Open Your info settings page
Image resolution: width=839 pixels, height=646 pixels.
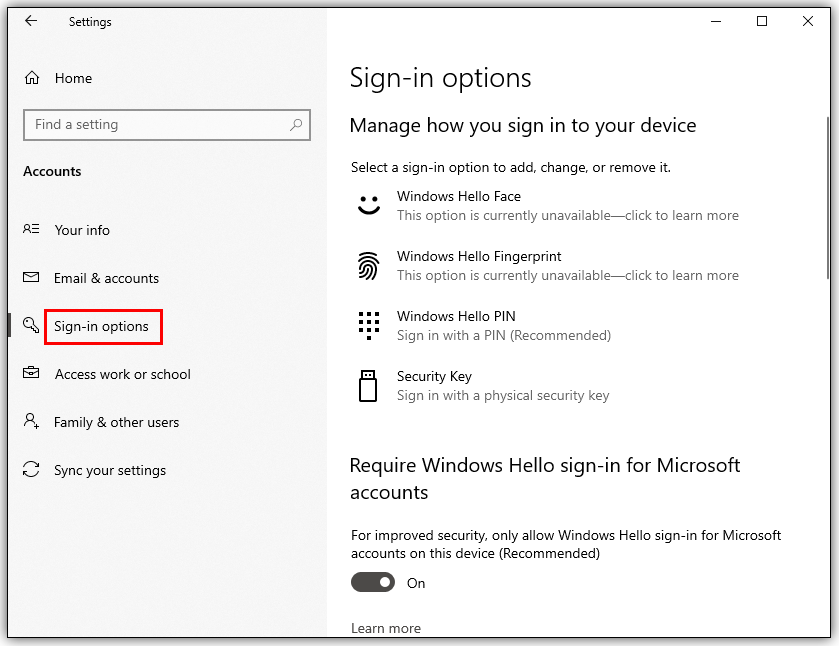[82, 230]
